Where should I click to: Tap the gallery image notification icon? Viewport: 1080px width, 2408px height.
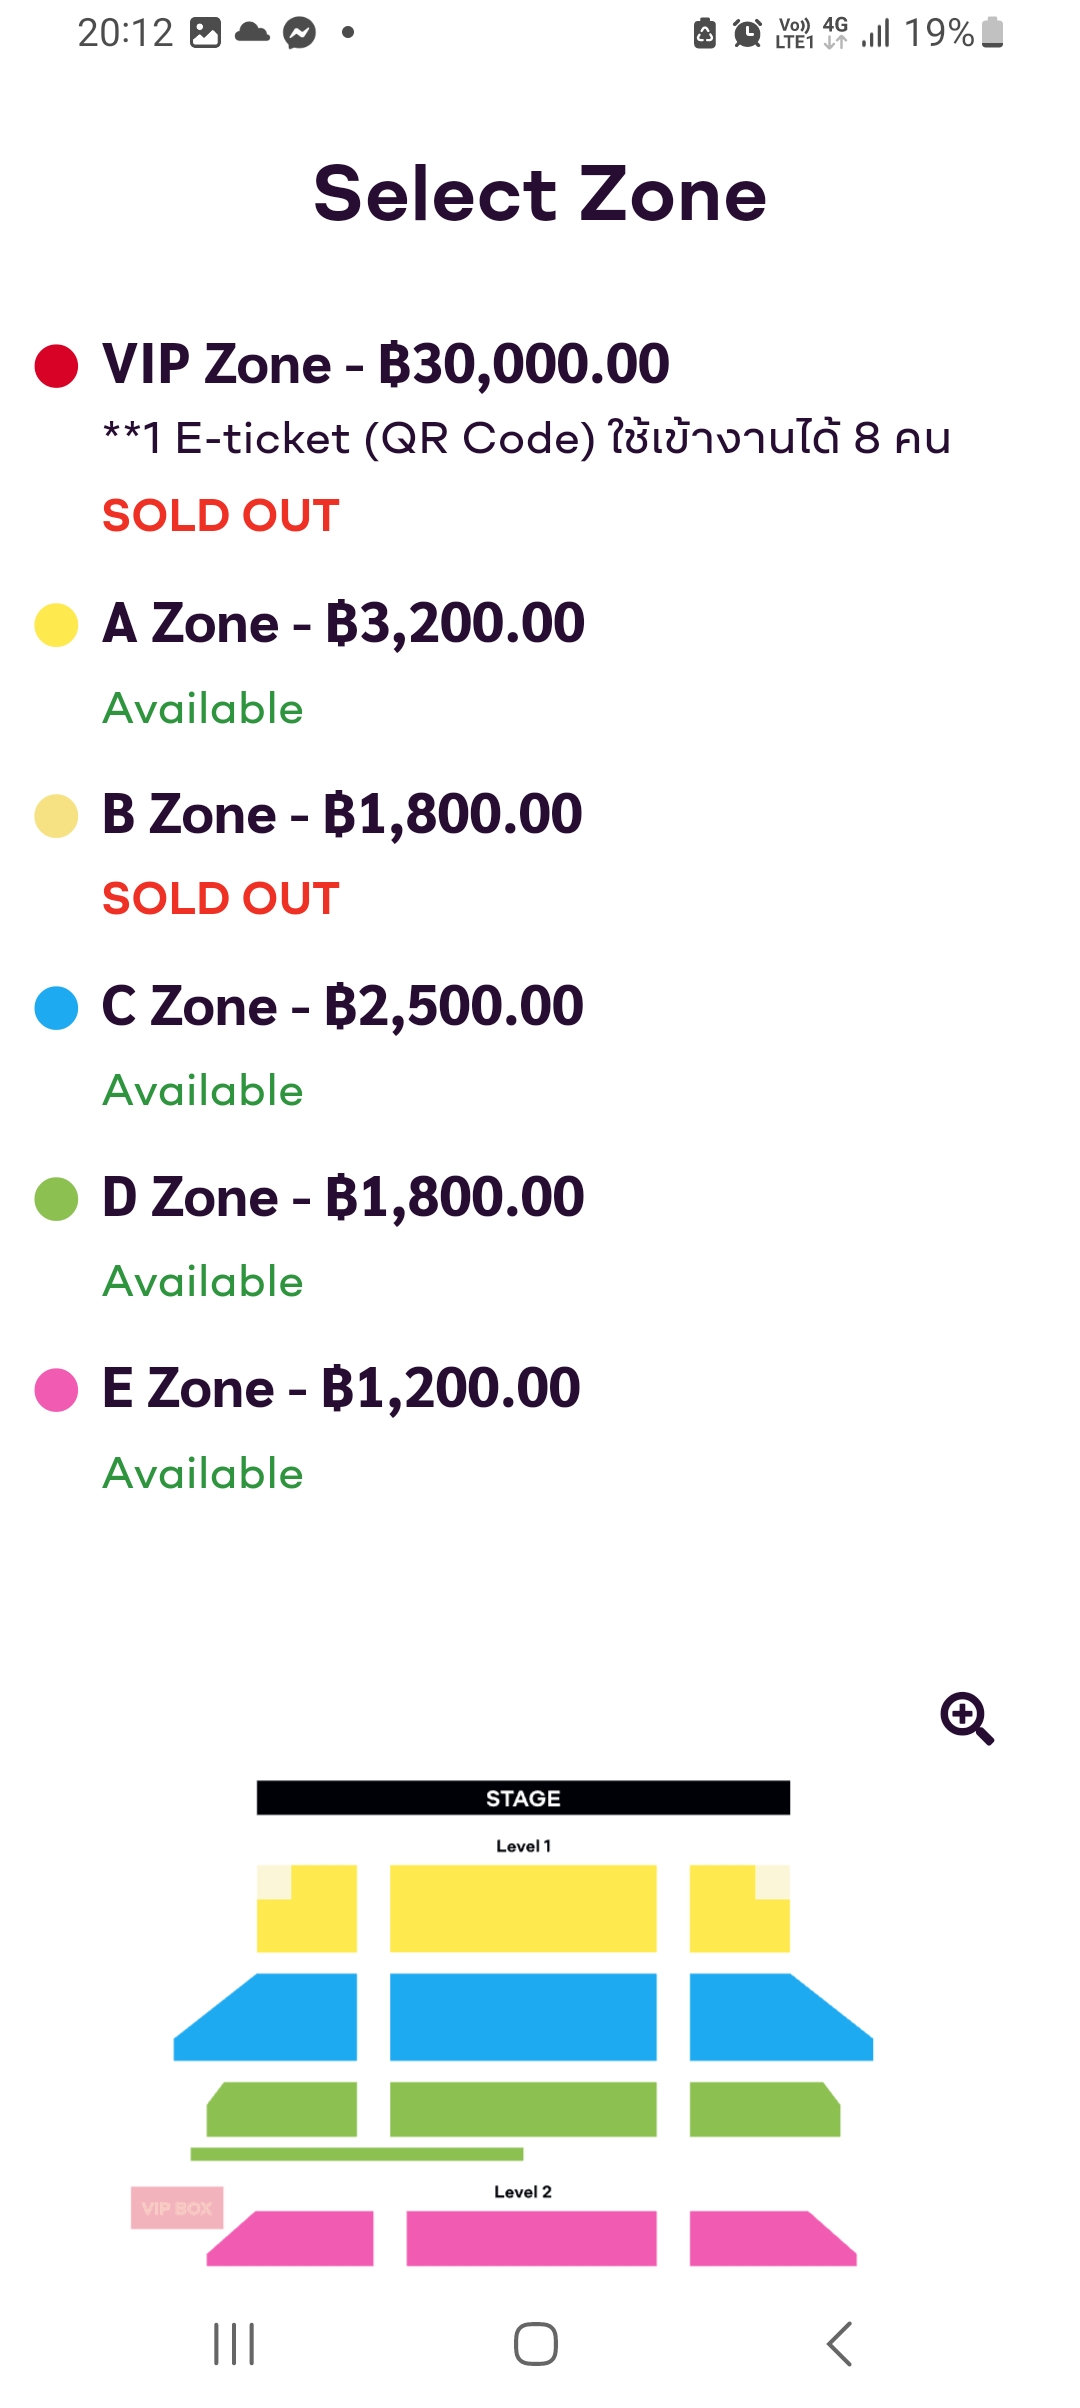pyautogui.click(x=205, y=33)
